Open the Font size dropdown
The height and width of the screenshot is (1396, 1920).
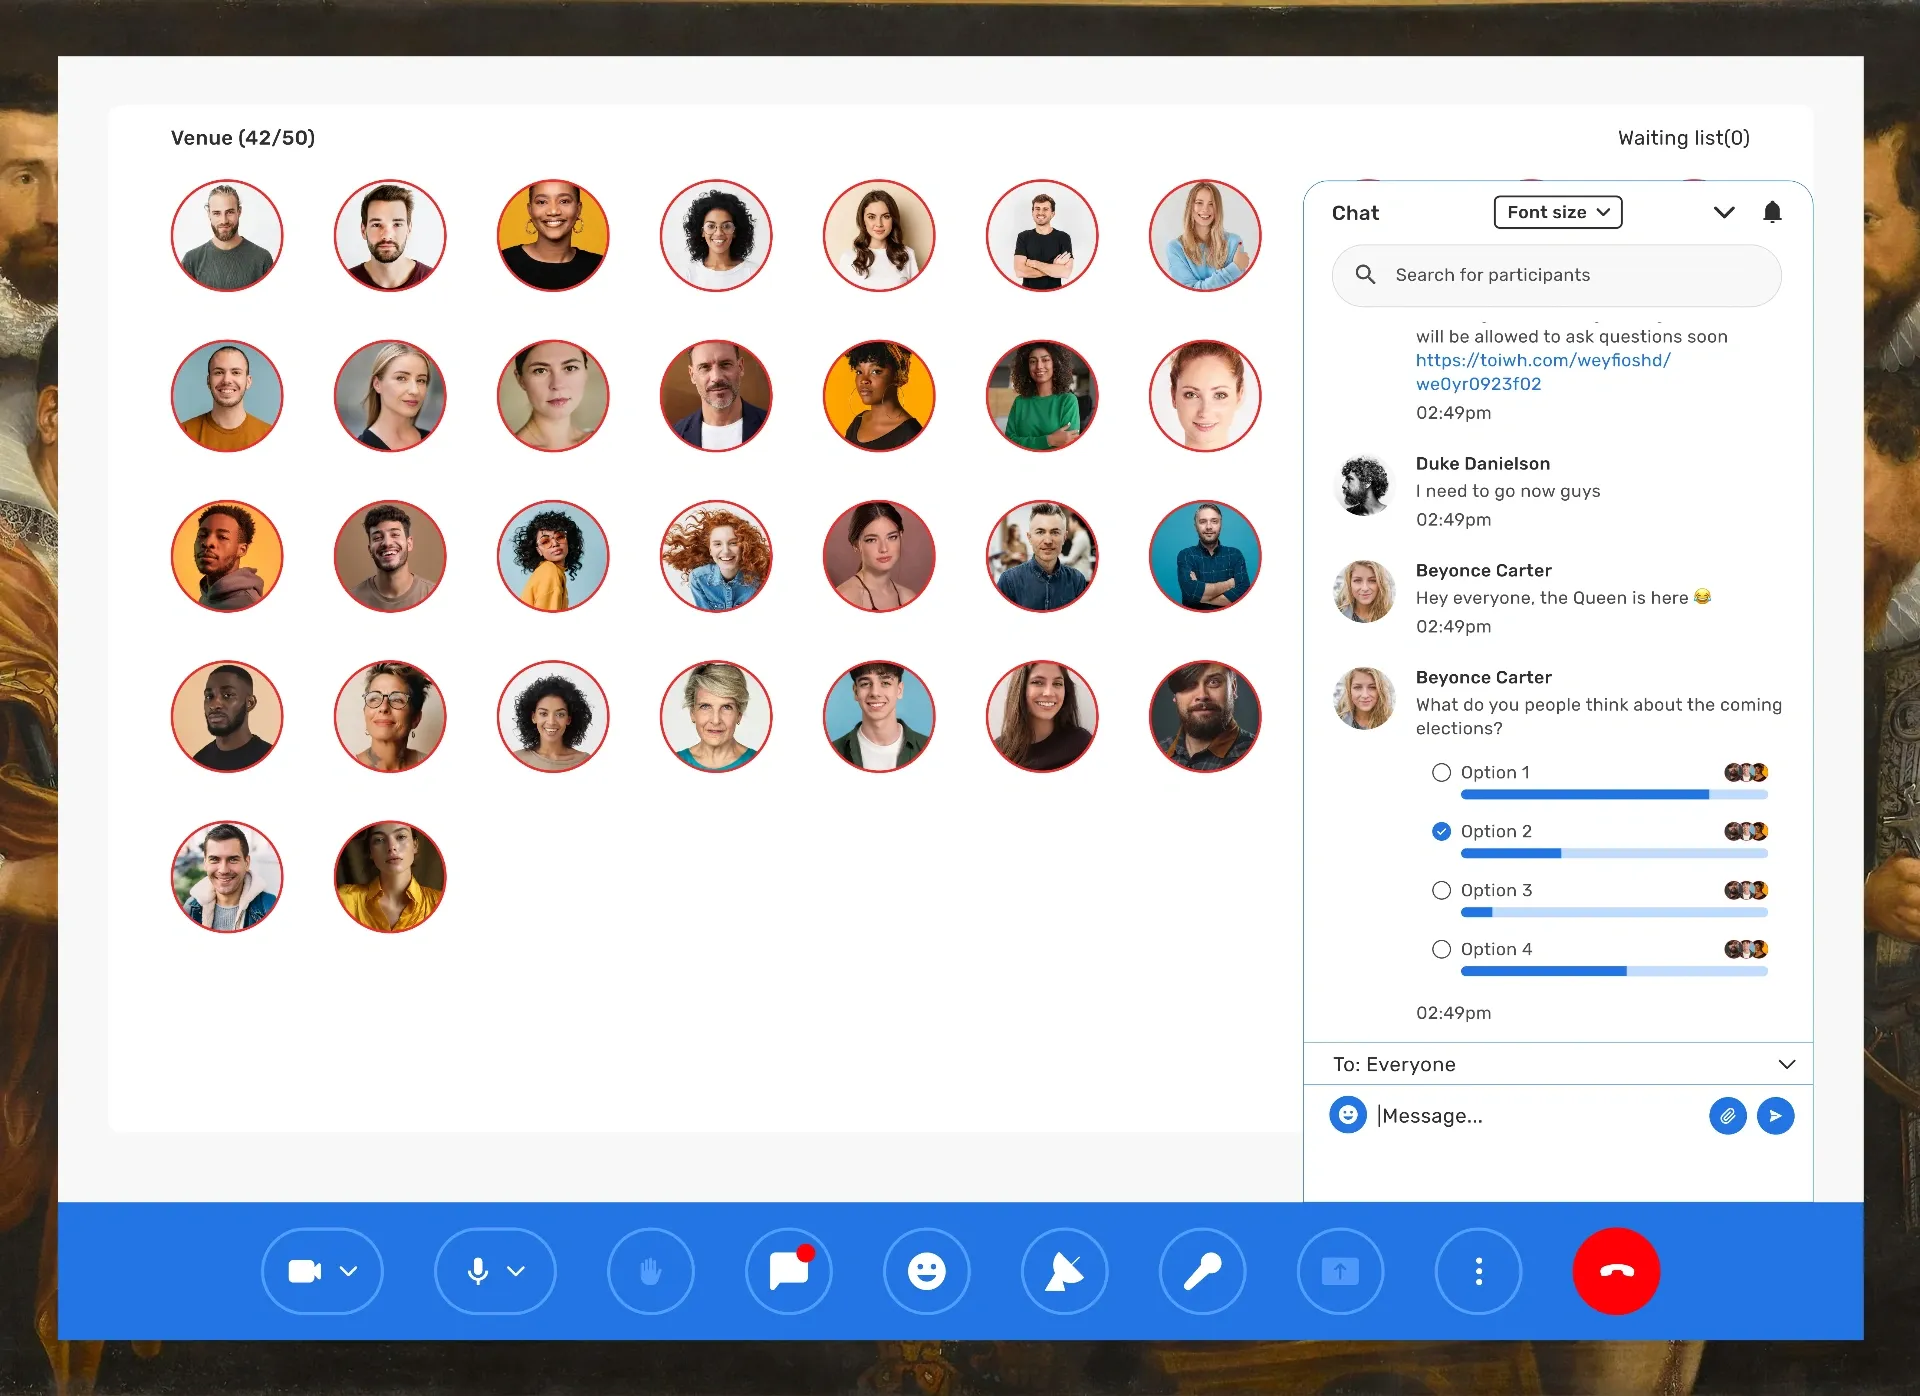point(1558,212)
